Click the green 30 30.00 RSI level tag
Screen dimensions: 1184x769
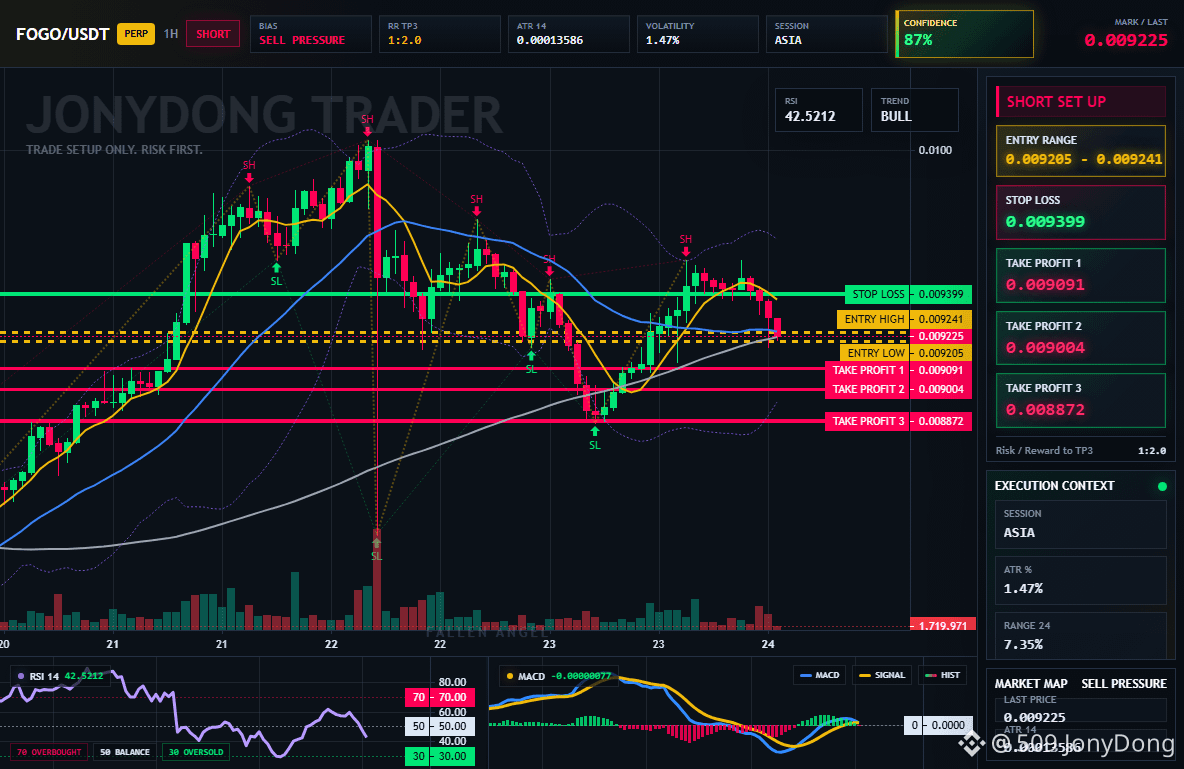(x=440, y=756)
